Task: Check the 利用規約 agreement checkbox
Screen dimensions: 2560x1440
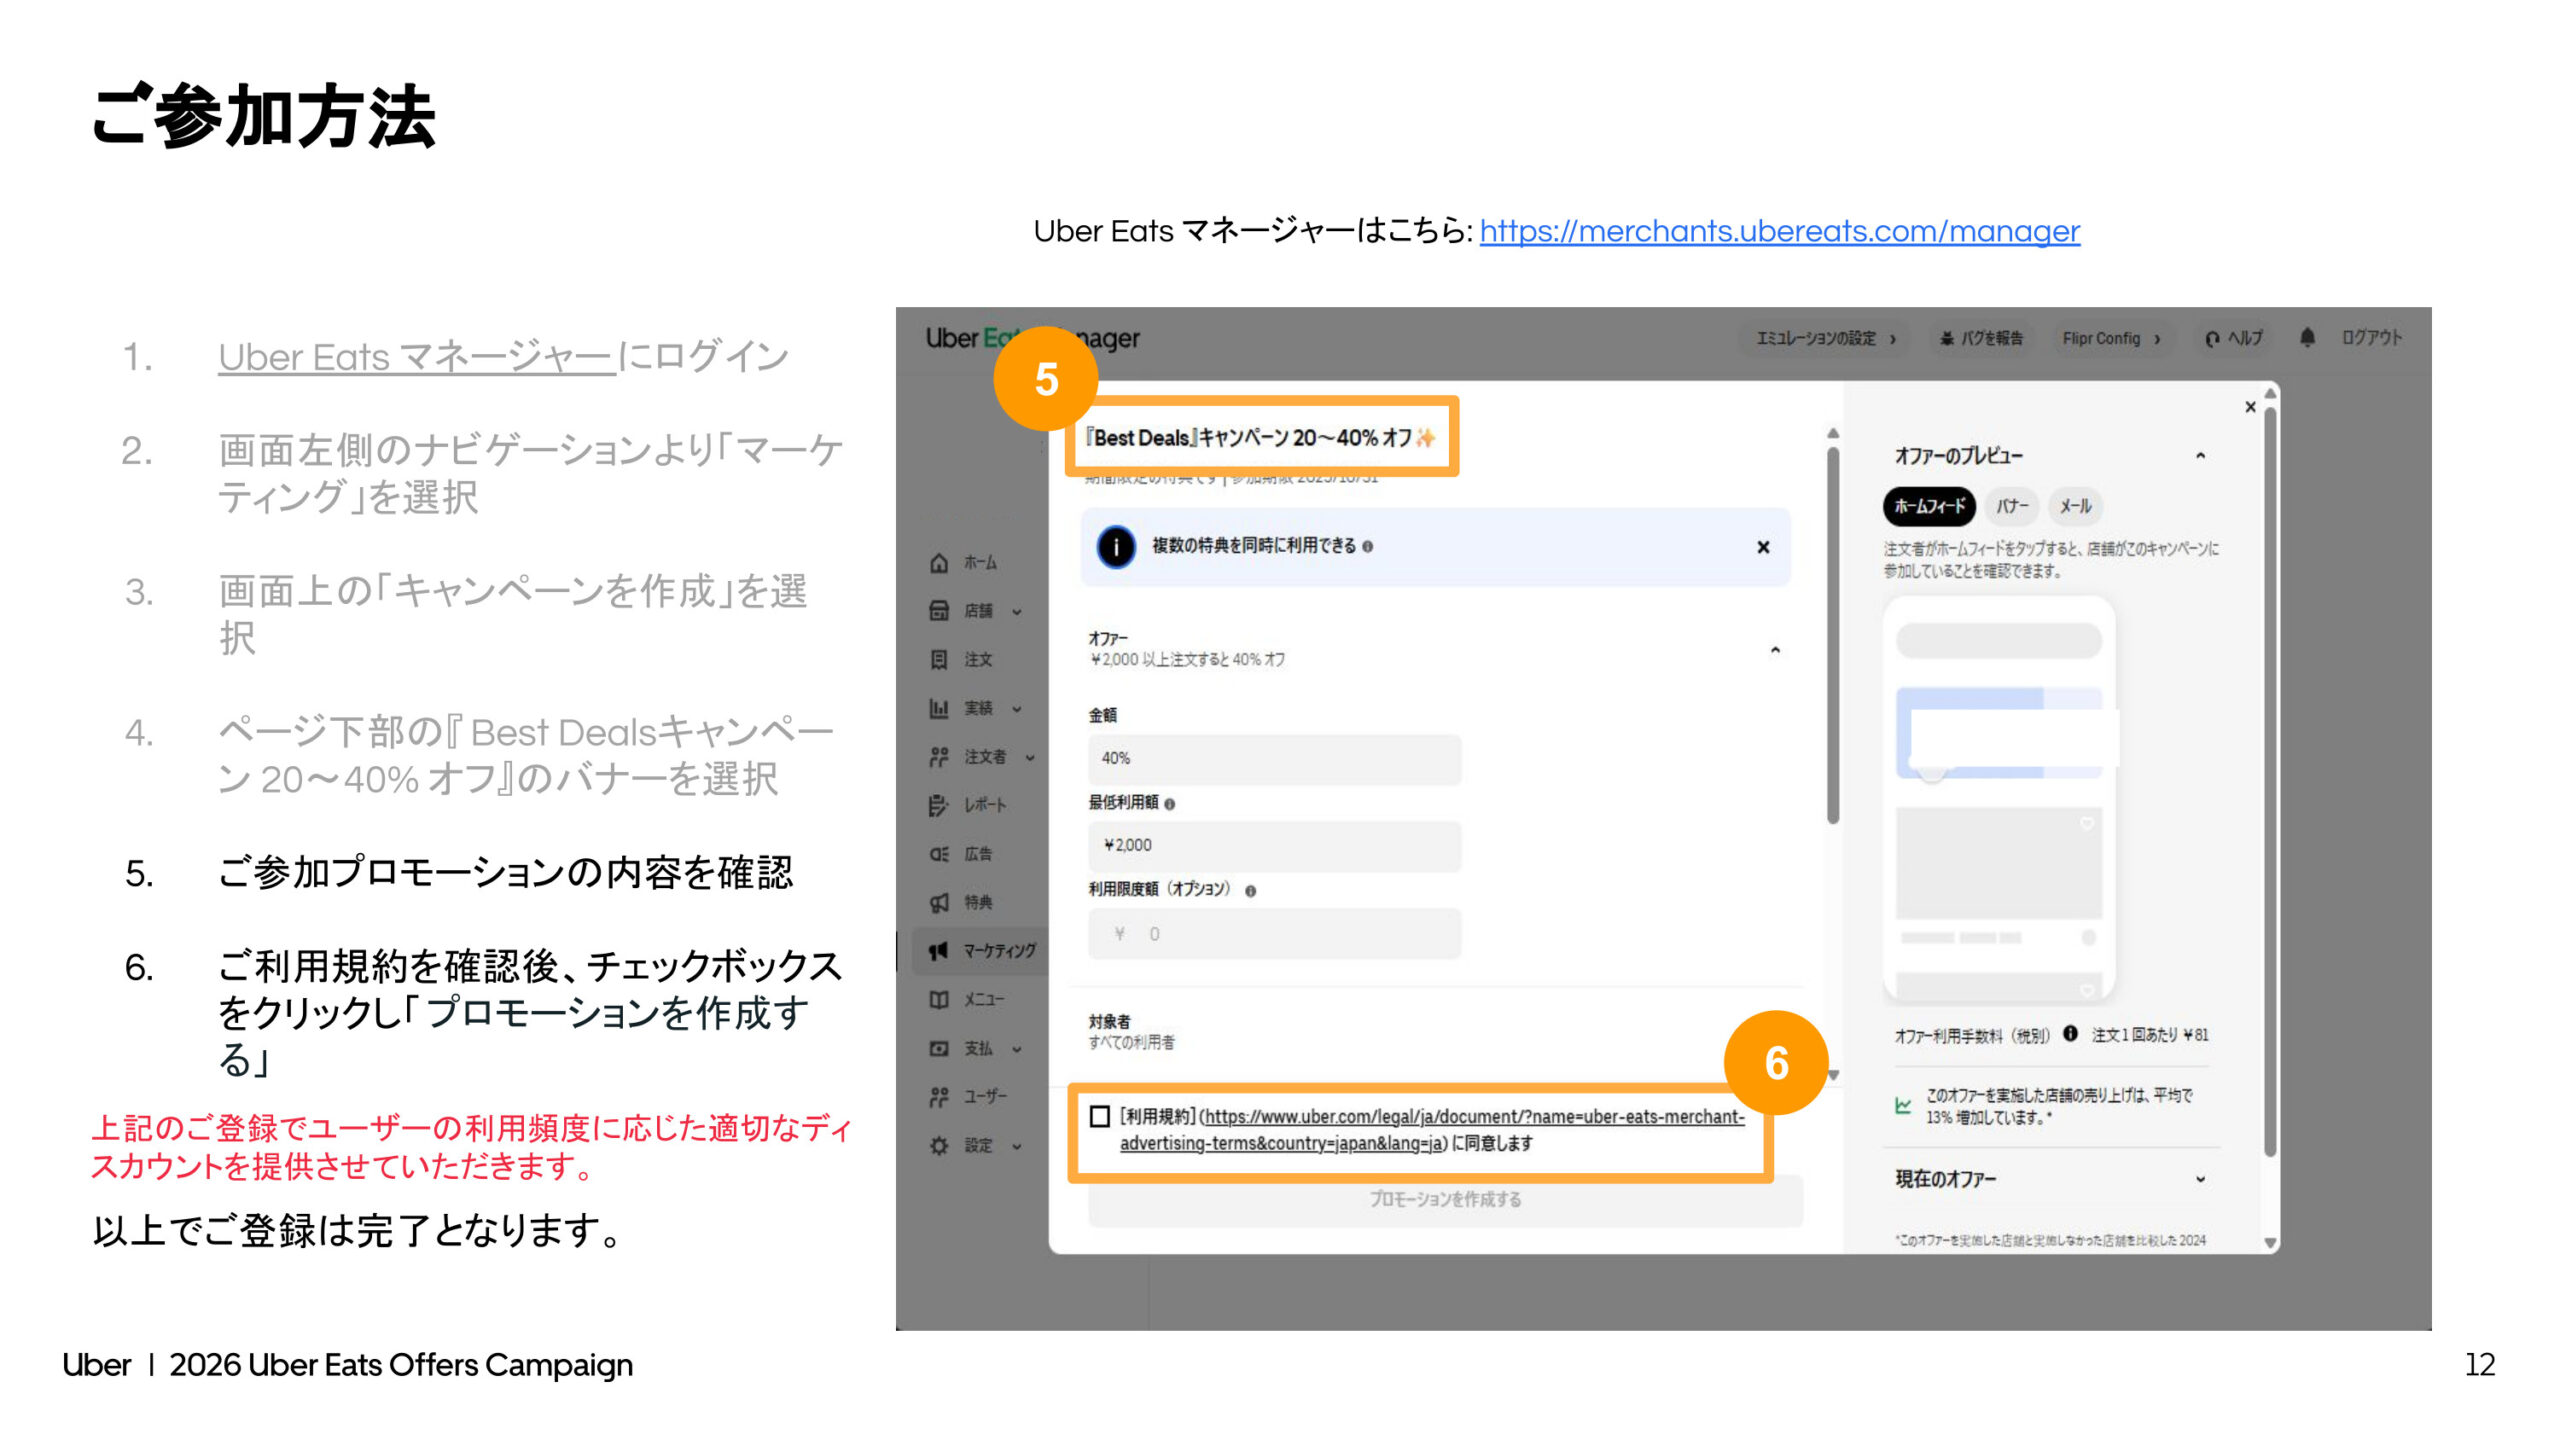Action: pos(1100,1116)
